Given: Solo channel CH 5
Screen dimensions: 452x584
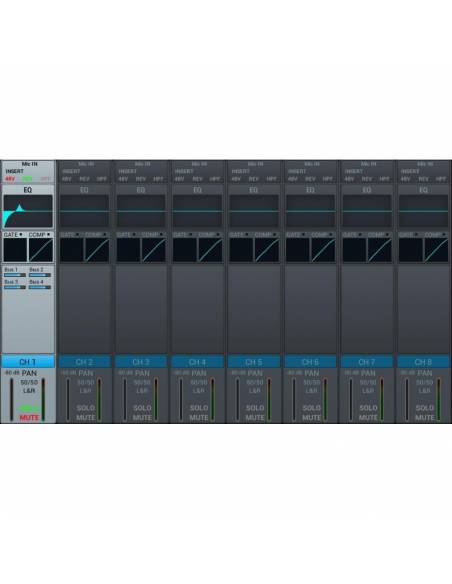Looking at the screenshot, I should point(255,408).
